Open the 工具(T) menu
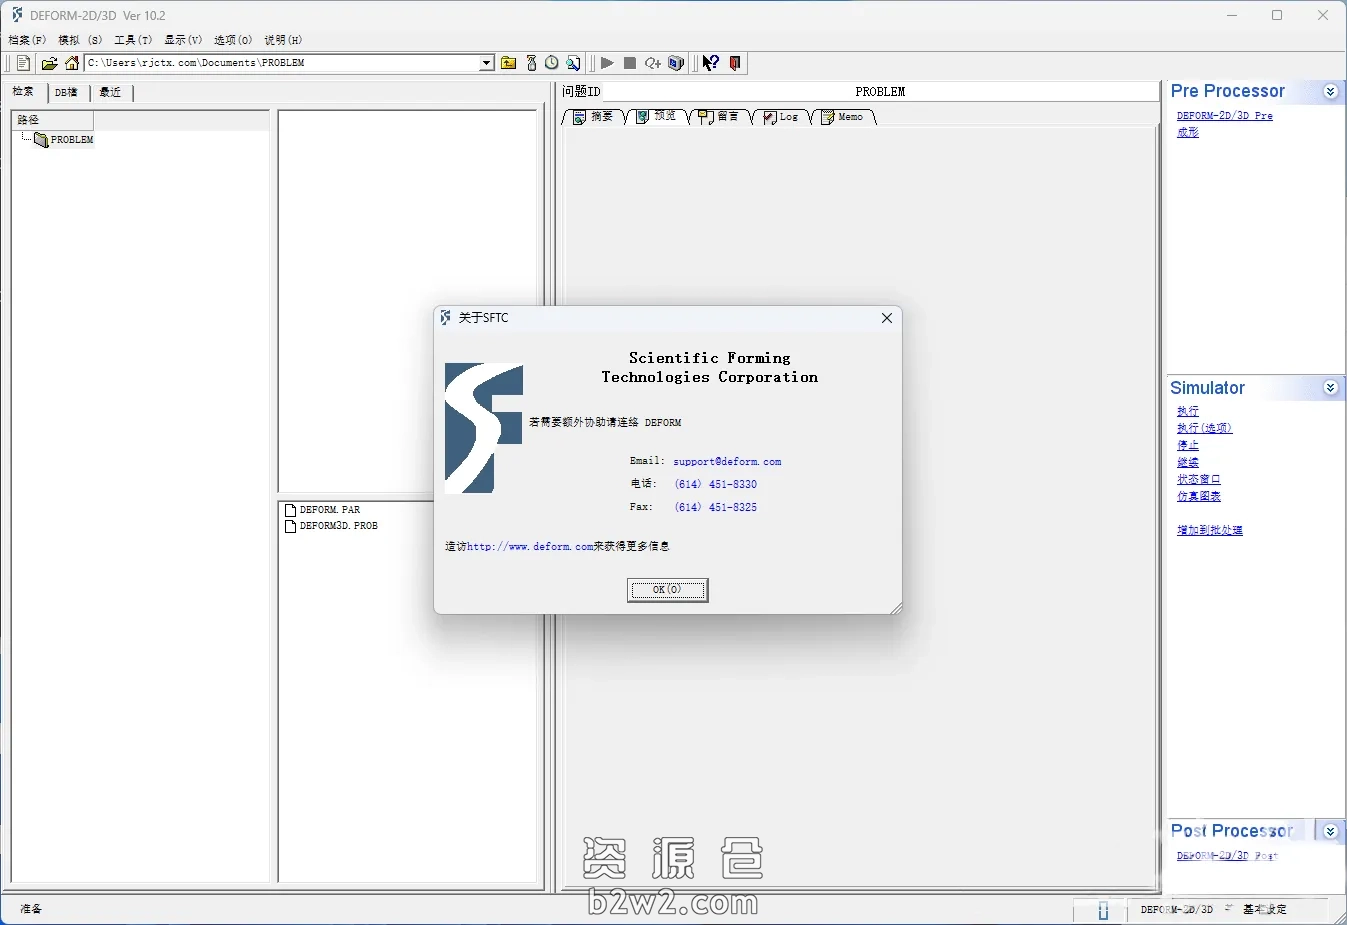 (132, 40)
